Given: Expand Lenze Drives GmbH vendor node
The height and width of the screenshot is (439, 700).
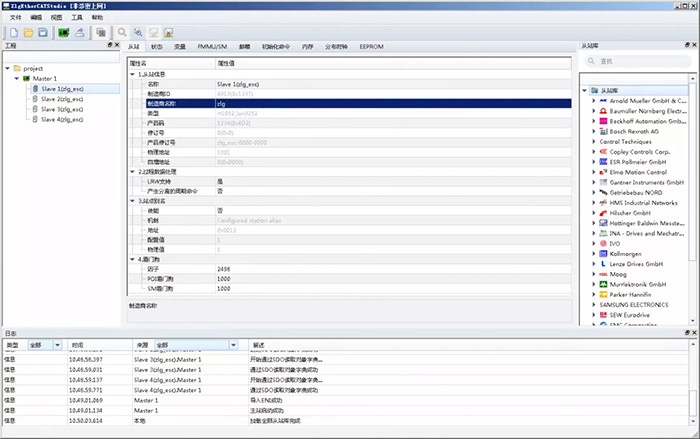Looking at the screenshot, I should [x=594, y=263].
